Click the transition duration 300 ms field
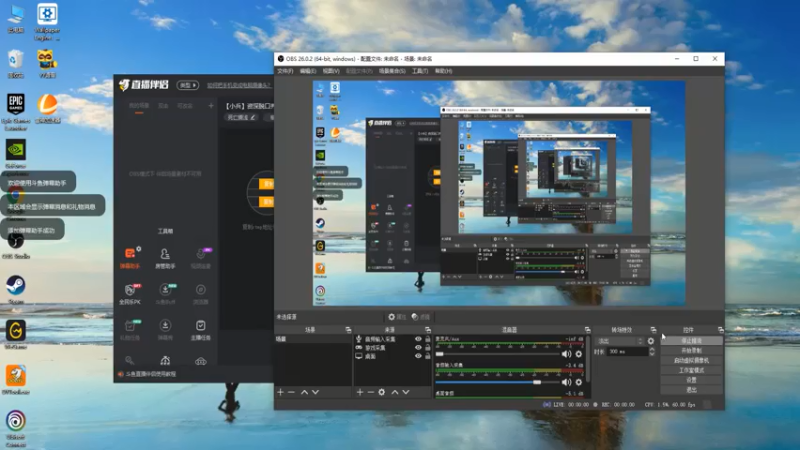The width and height of the screenshot is (800, 450). pos(627,352)
